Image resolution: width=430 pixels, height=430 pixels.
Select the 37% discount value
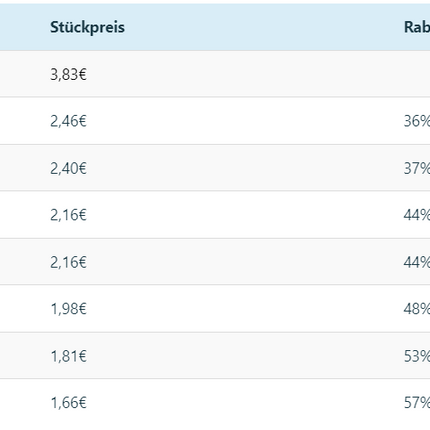[417, 168]
